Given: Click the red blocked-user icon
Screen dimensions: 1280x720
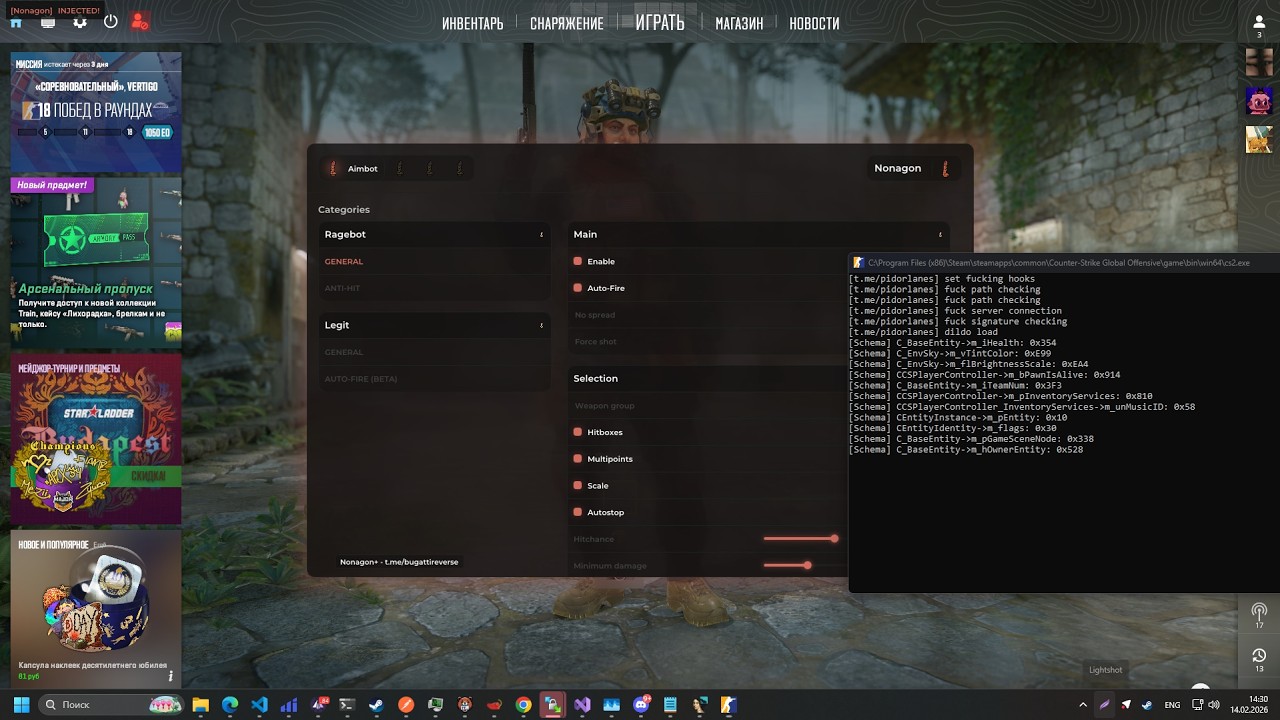Looking at the screenshot, I should (140, 21).
